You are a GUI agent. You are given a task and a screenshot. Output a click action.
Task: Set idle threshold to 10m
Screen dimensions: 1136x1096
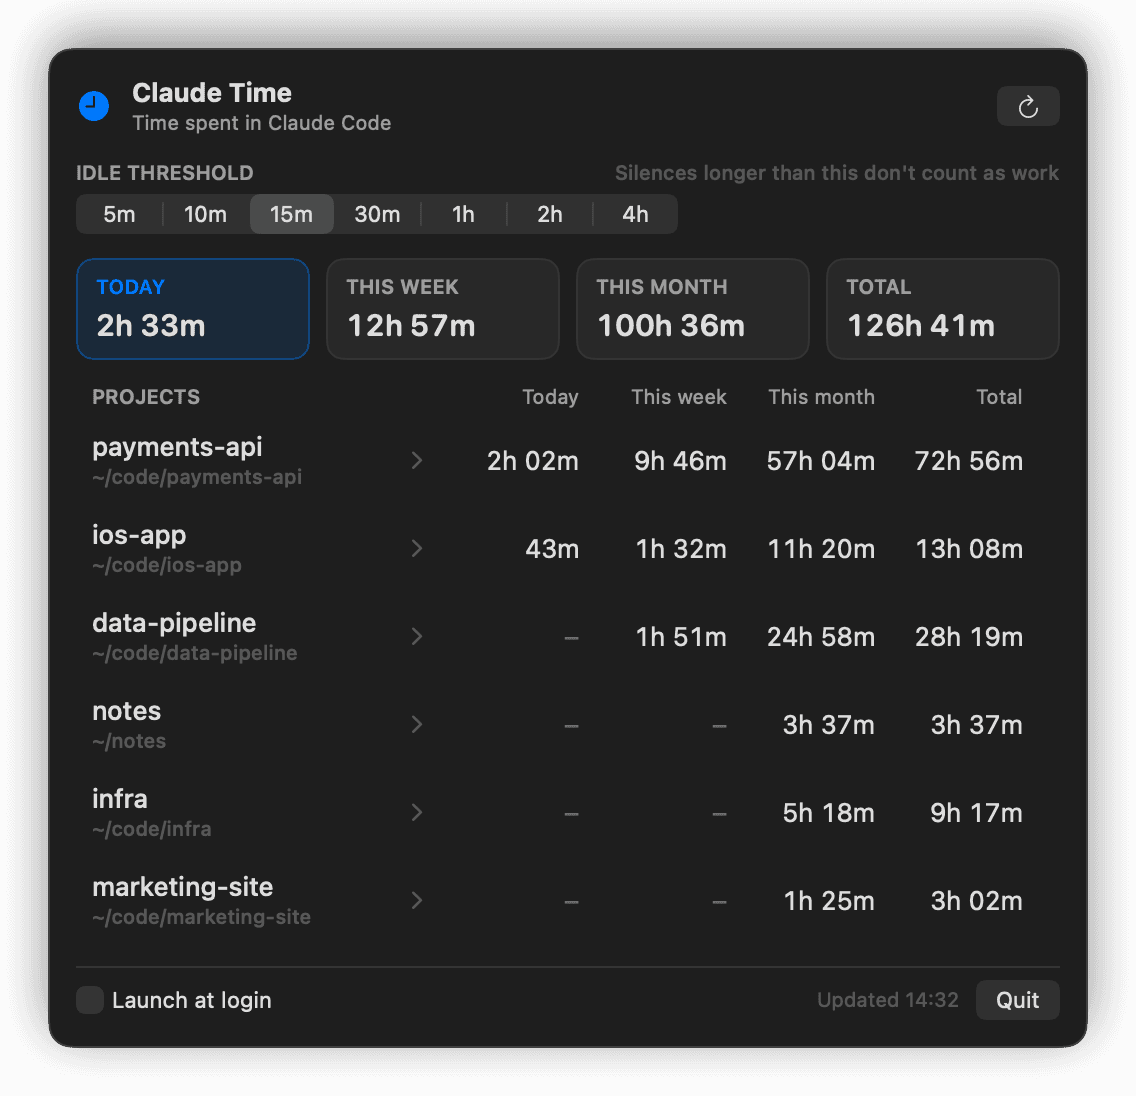pos(205,214)
